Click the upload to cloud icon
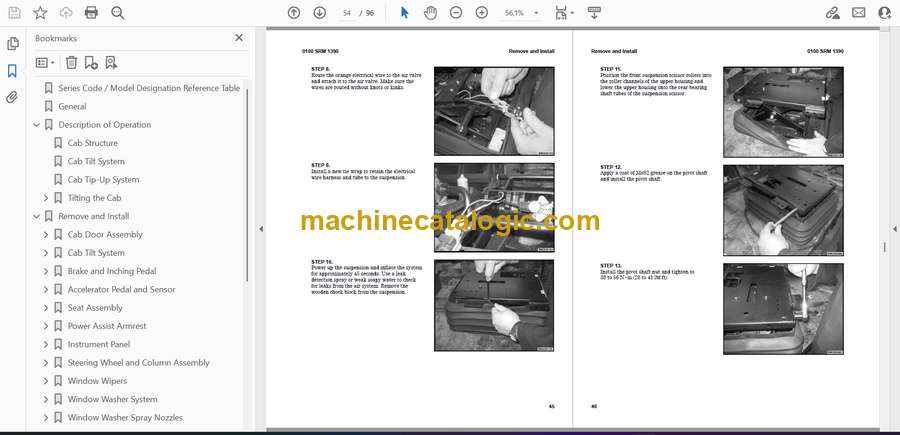Image resolution: width=900 pixels, height=435 pixels. (x=66, y=13)
